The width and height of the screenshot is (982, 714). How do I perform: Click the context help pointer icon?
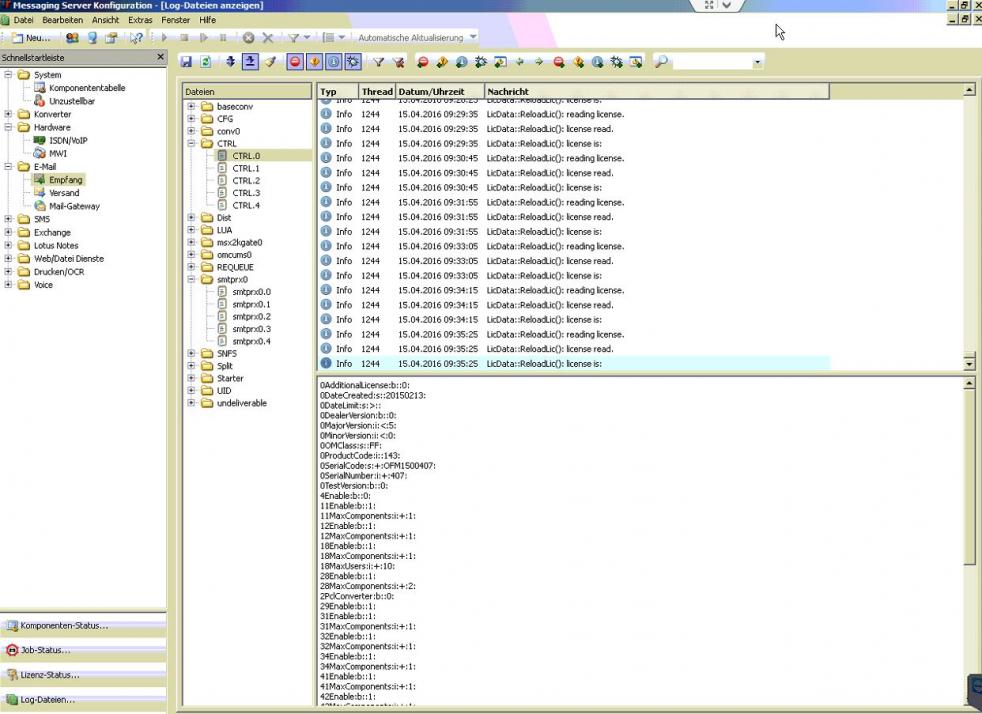[135, 37]
